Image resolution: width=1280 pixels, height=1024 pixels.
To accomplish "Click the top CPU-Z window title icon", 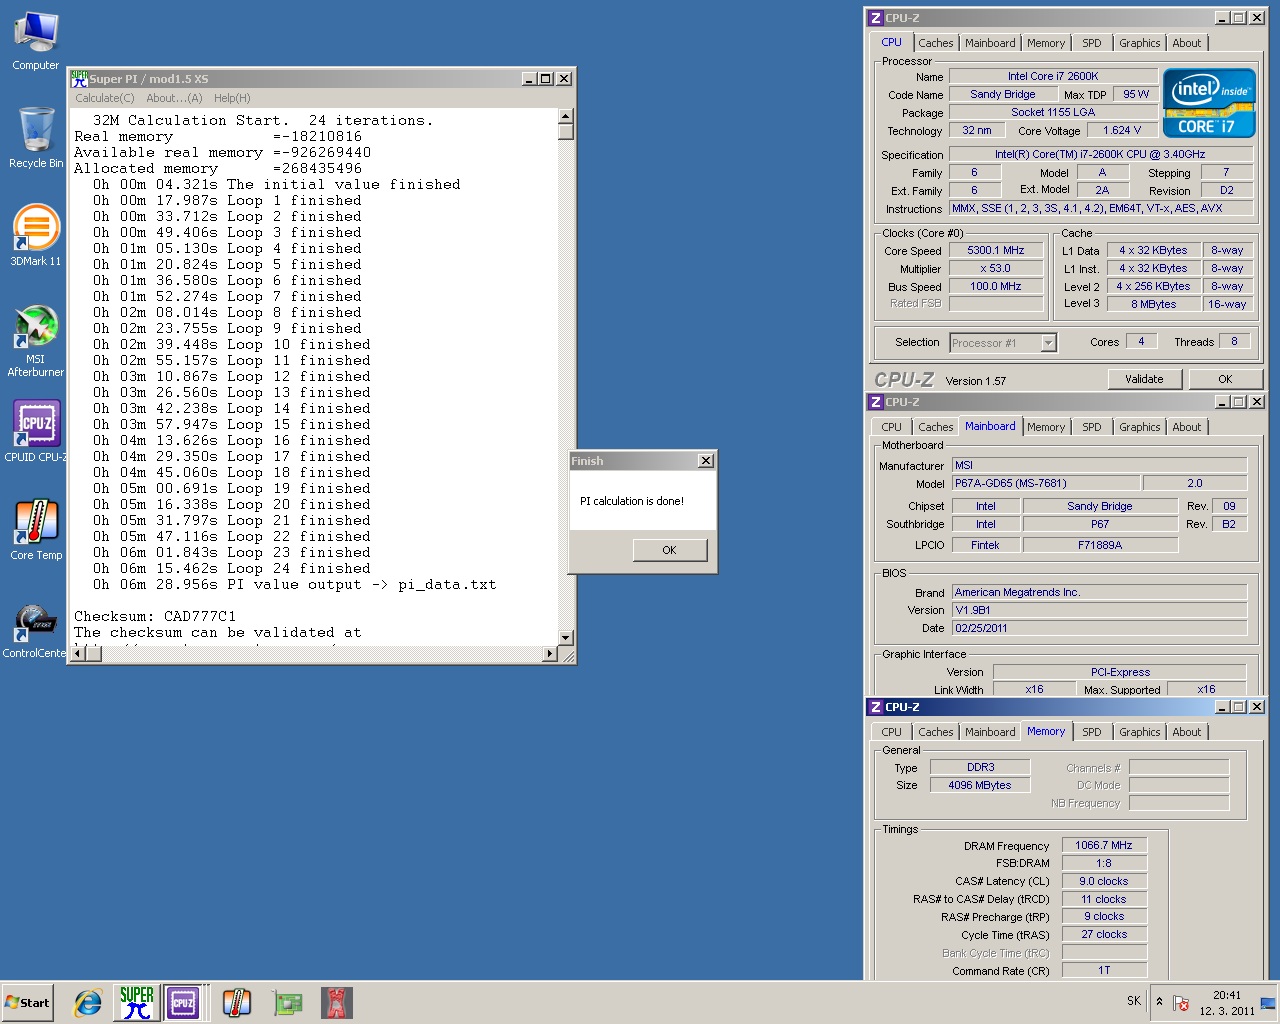I will click(x=876, y=18).
